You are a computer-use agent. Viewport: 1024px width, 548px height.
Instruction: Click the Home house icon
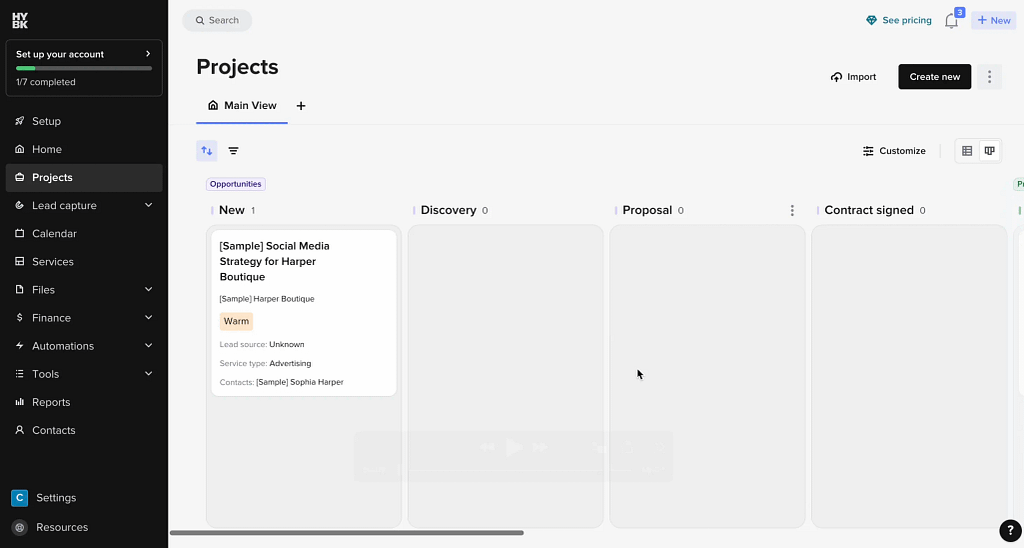(20, 149)
